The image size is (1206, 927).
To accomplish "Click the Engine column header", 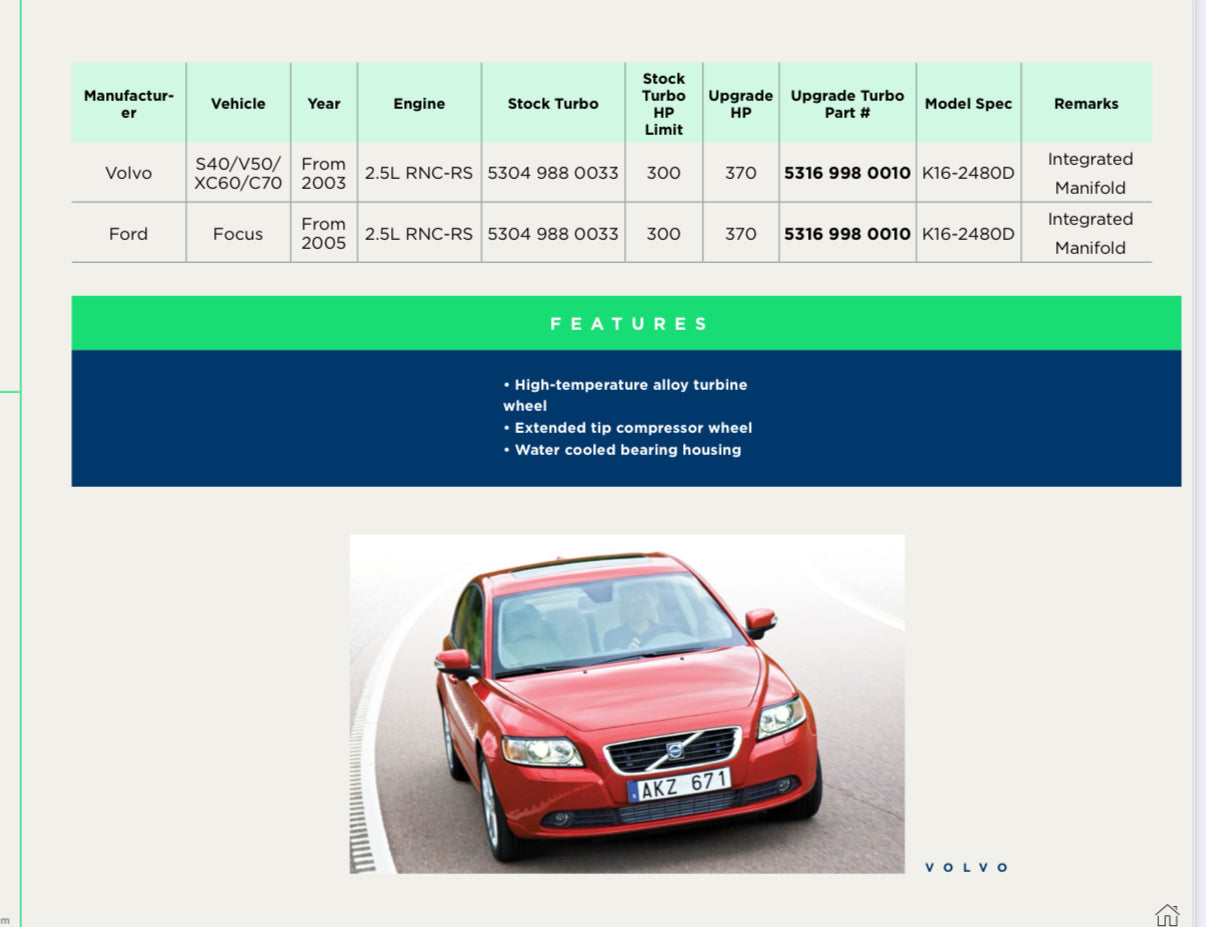I will (x=419, y=103).
